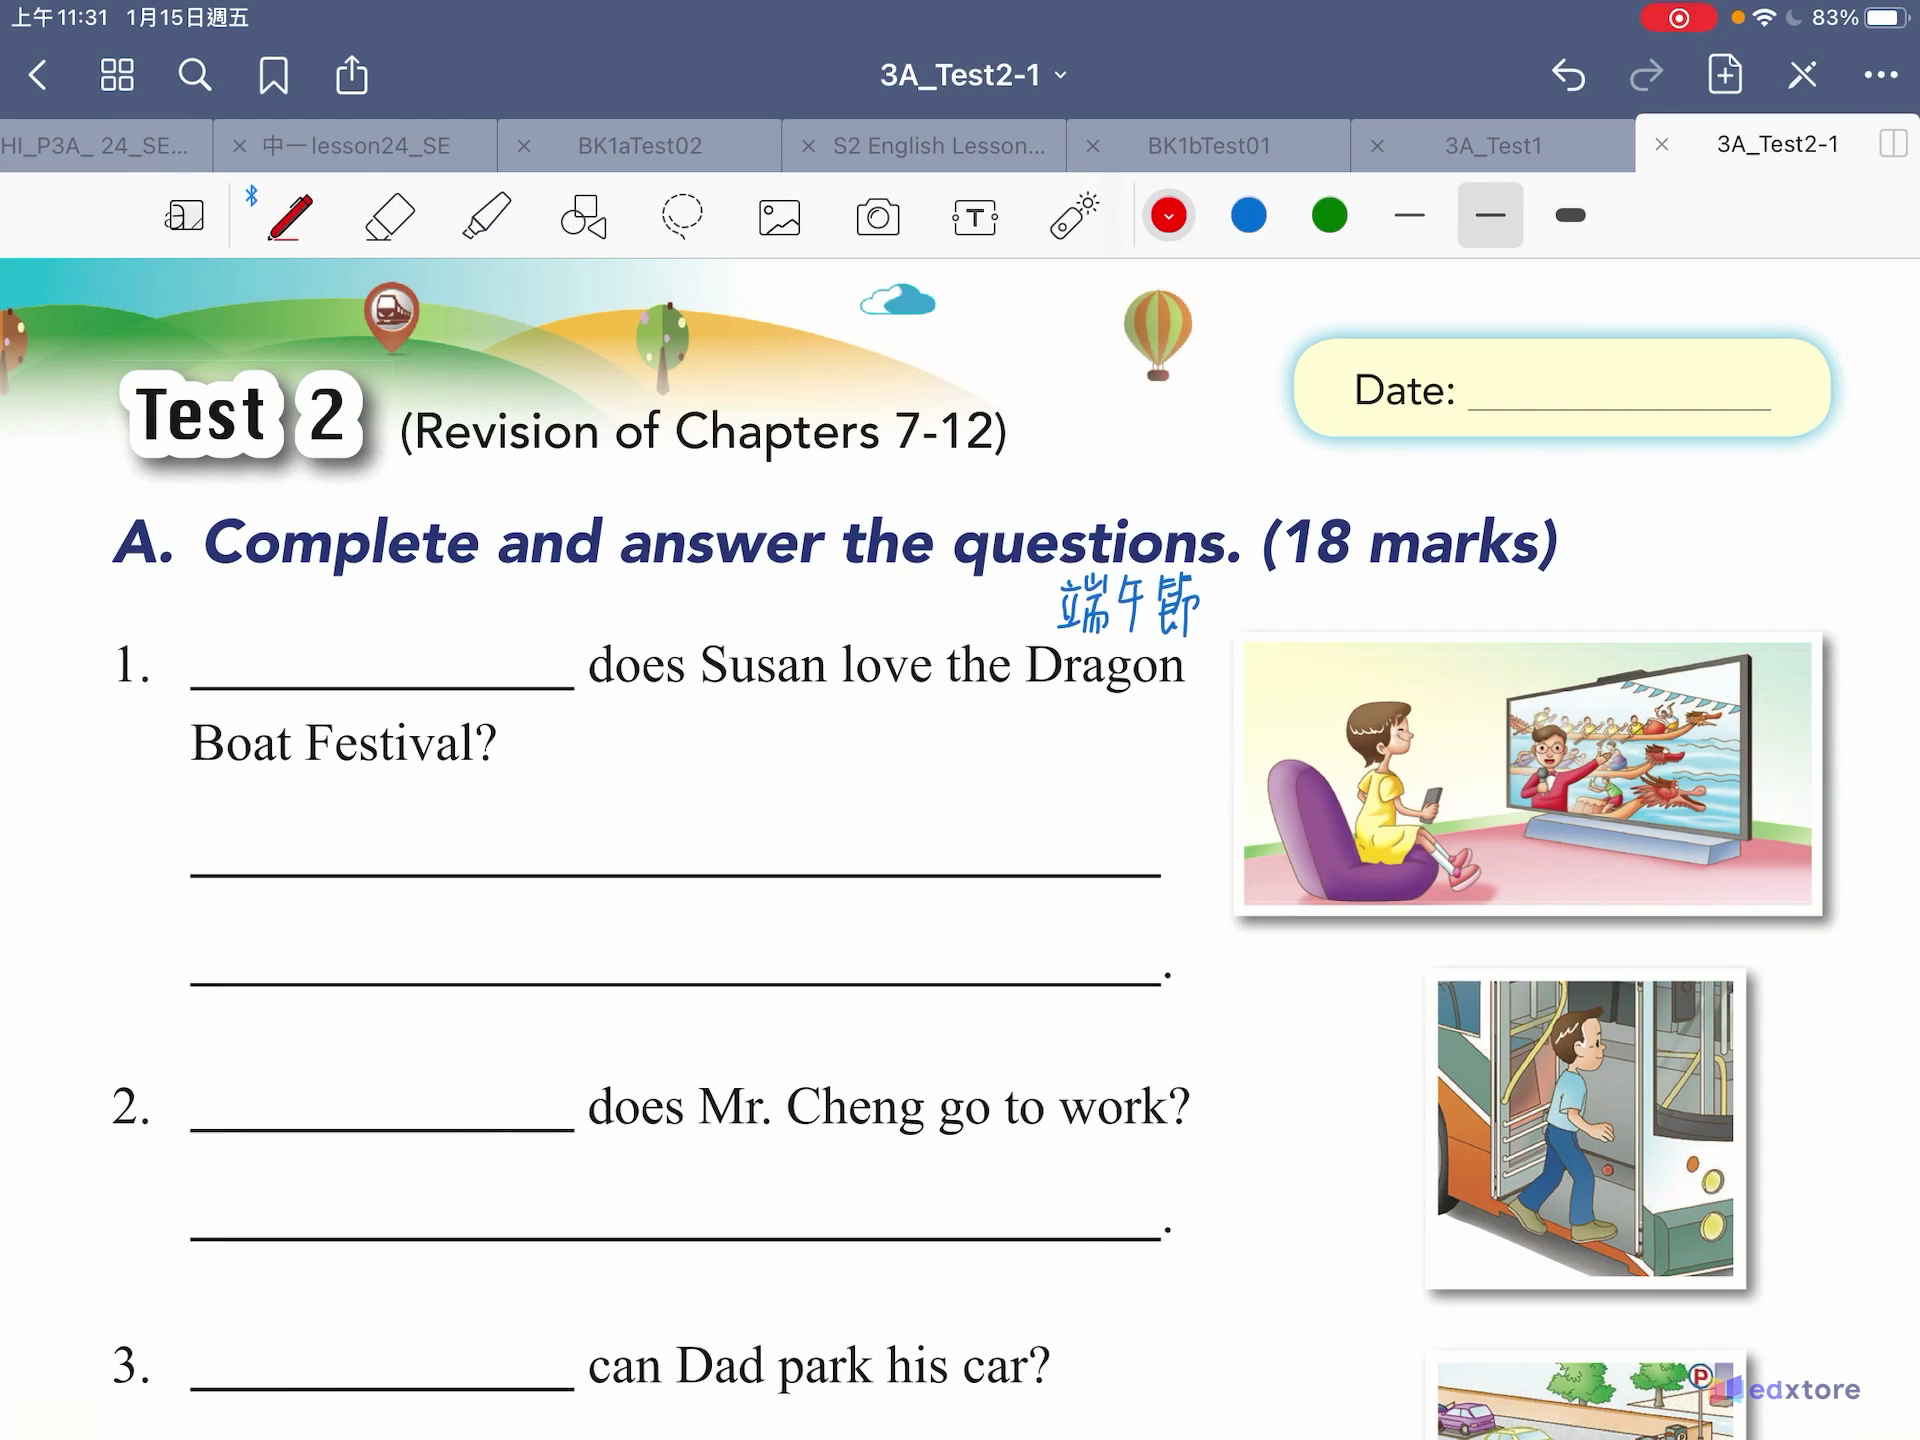Image resolution: width=1920 pixels, height=1440 pixels.
Task: Hide the editing toolbar with the pen-cross icon
Action: click(x=1803, y=75)
